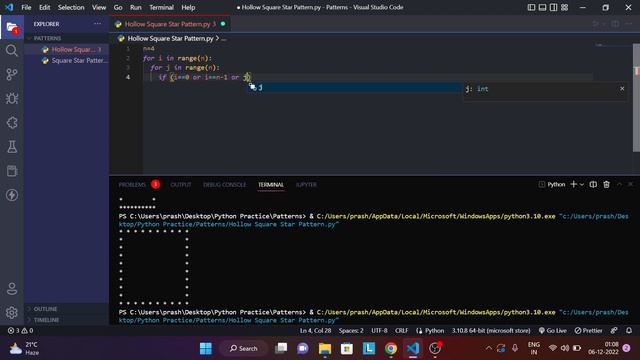Click errors and warnings status indicator
Viewport: 640px width, 360px height.
(20, 330)
